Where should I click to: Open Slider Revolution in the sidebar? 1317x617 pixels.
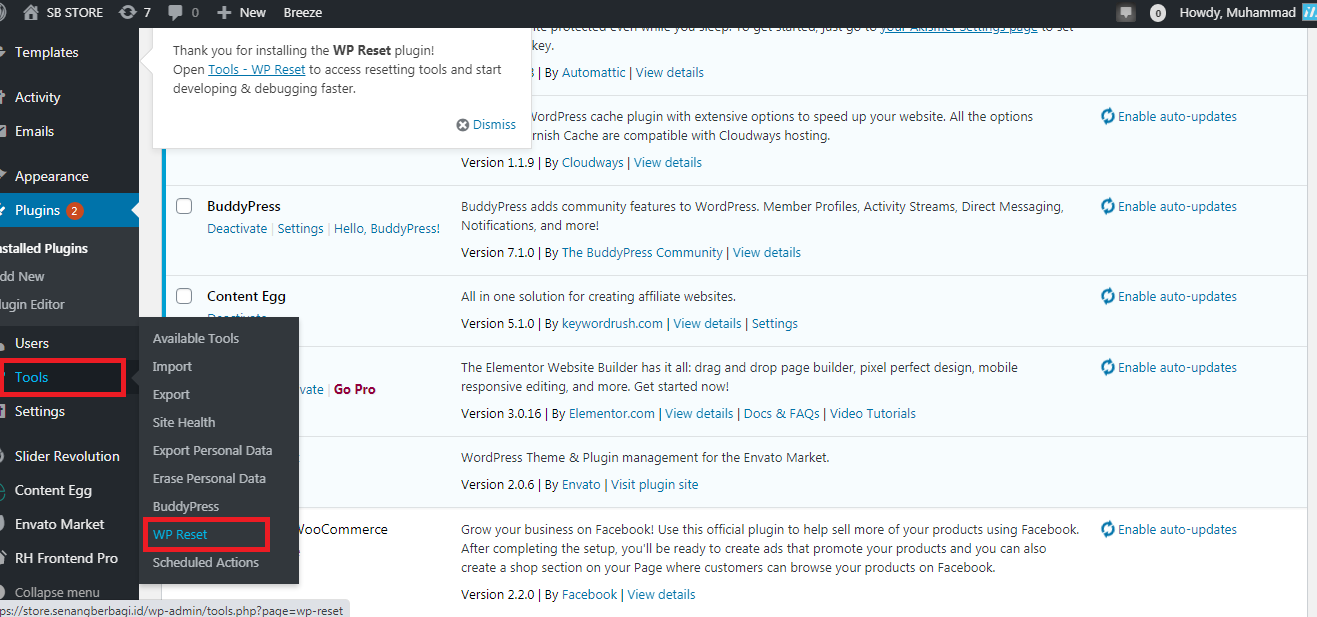[67, 456]
